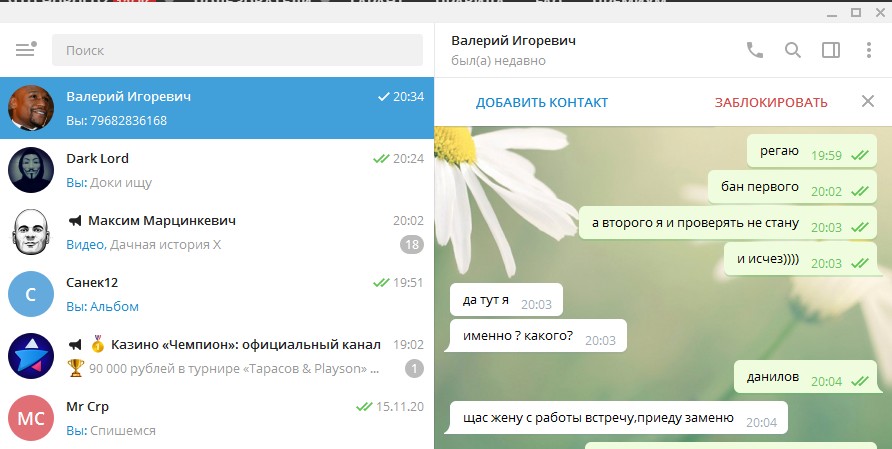Click ЗАБЛОКИРОВАТЬ button

tap(771, 102)
